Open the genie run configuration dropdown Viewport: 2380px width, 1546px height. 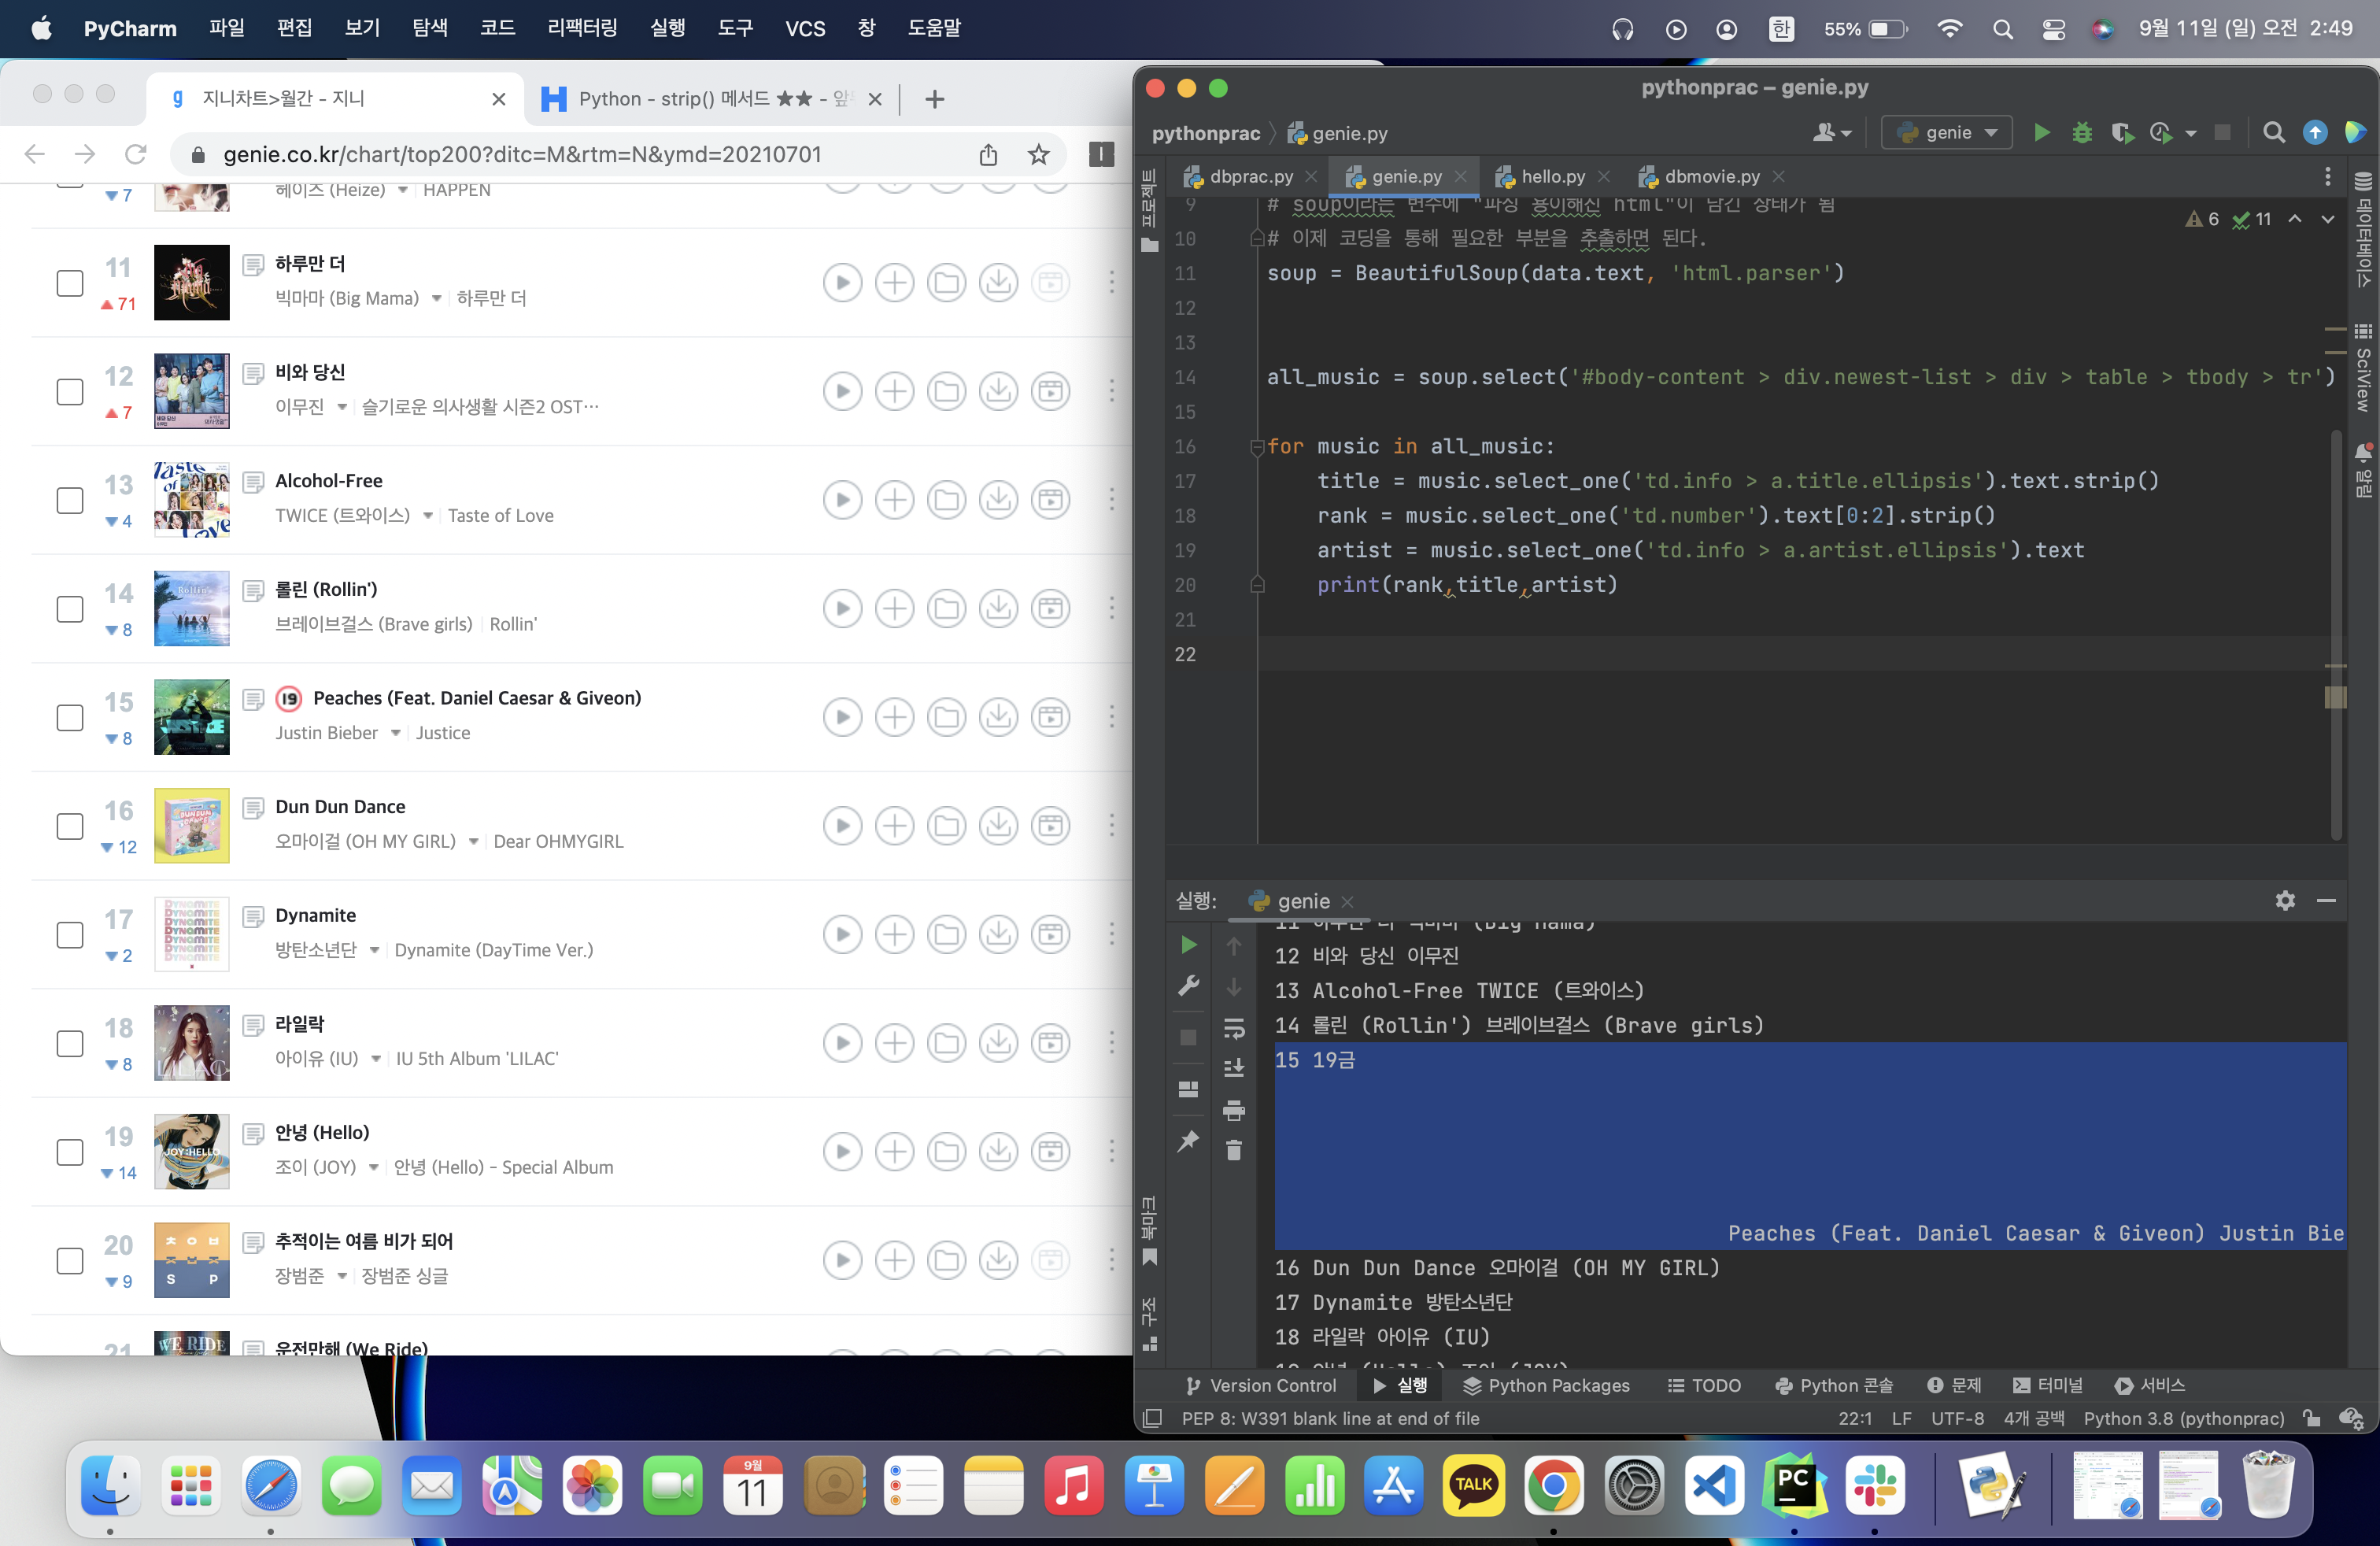pyautogui.click(x=1946, y=133)
